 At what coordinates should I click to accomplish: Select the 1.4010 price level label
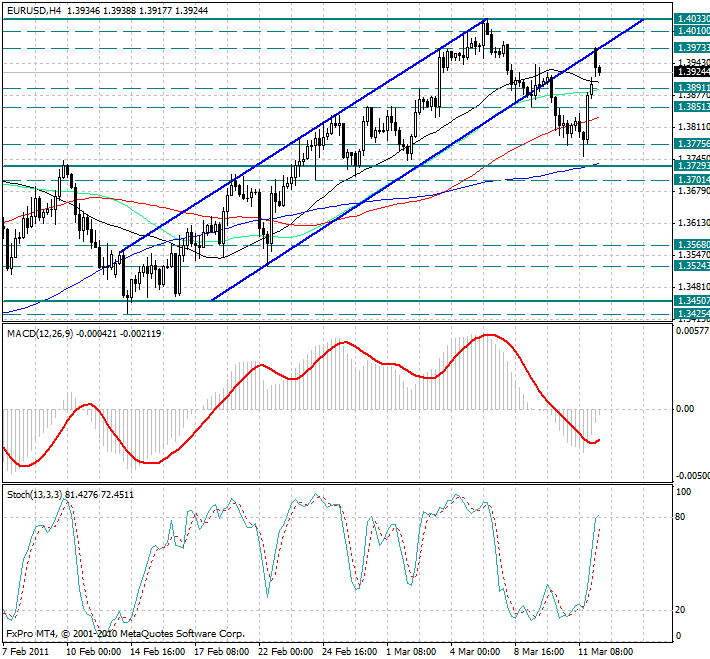coord(692,31)
